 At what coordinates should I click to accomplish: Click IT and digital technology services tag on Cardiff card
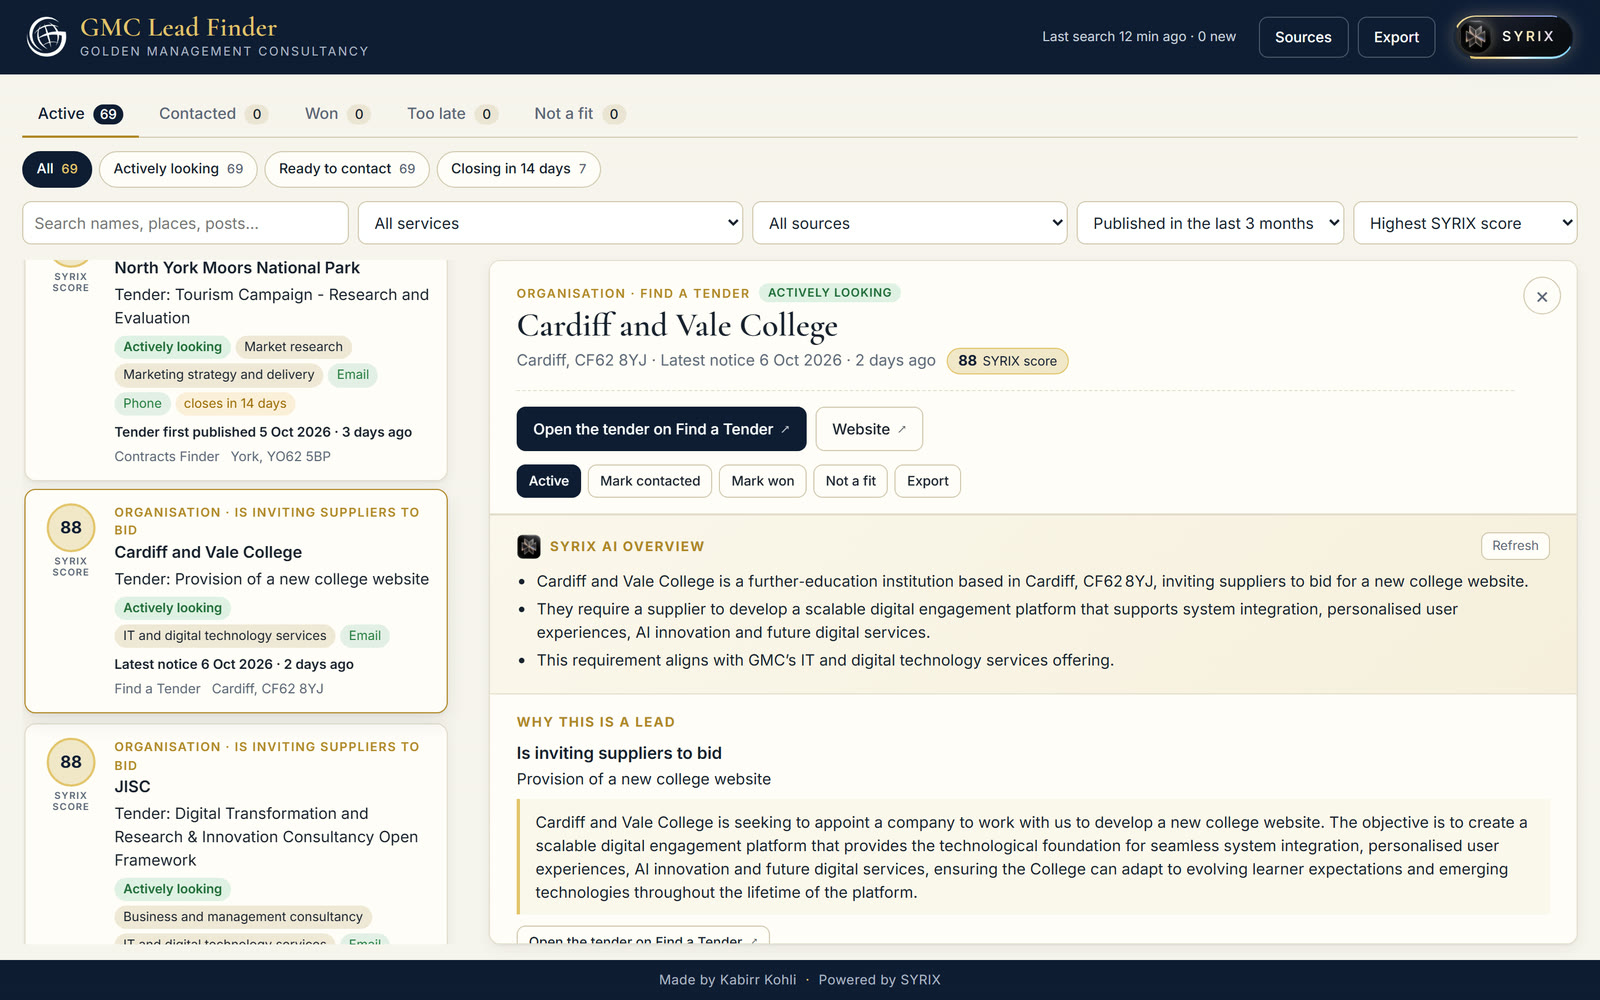pyautogui.click(x=225, y=636)
